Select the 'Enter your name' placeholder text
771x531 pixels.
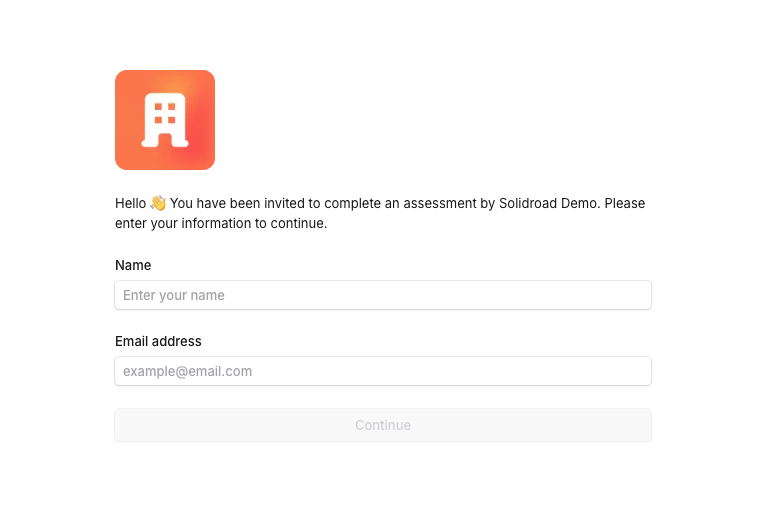tap(174, 295)
